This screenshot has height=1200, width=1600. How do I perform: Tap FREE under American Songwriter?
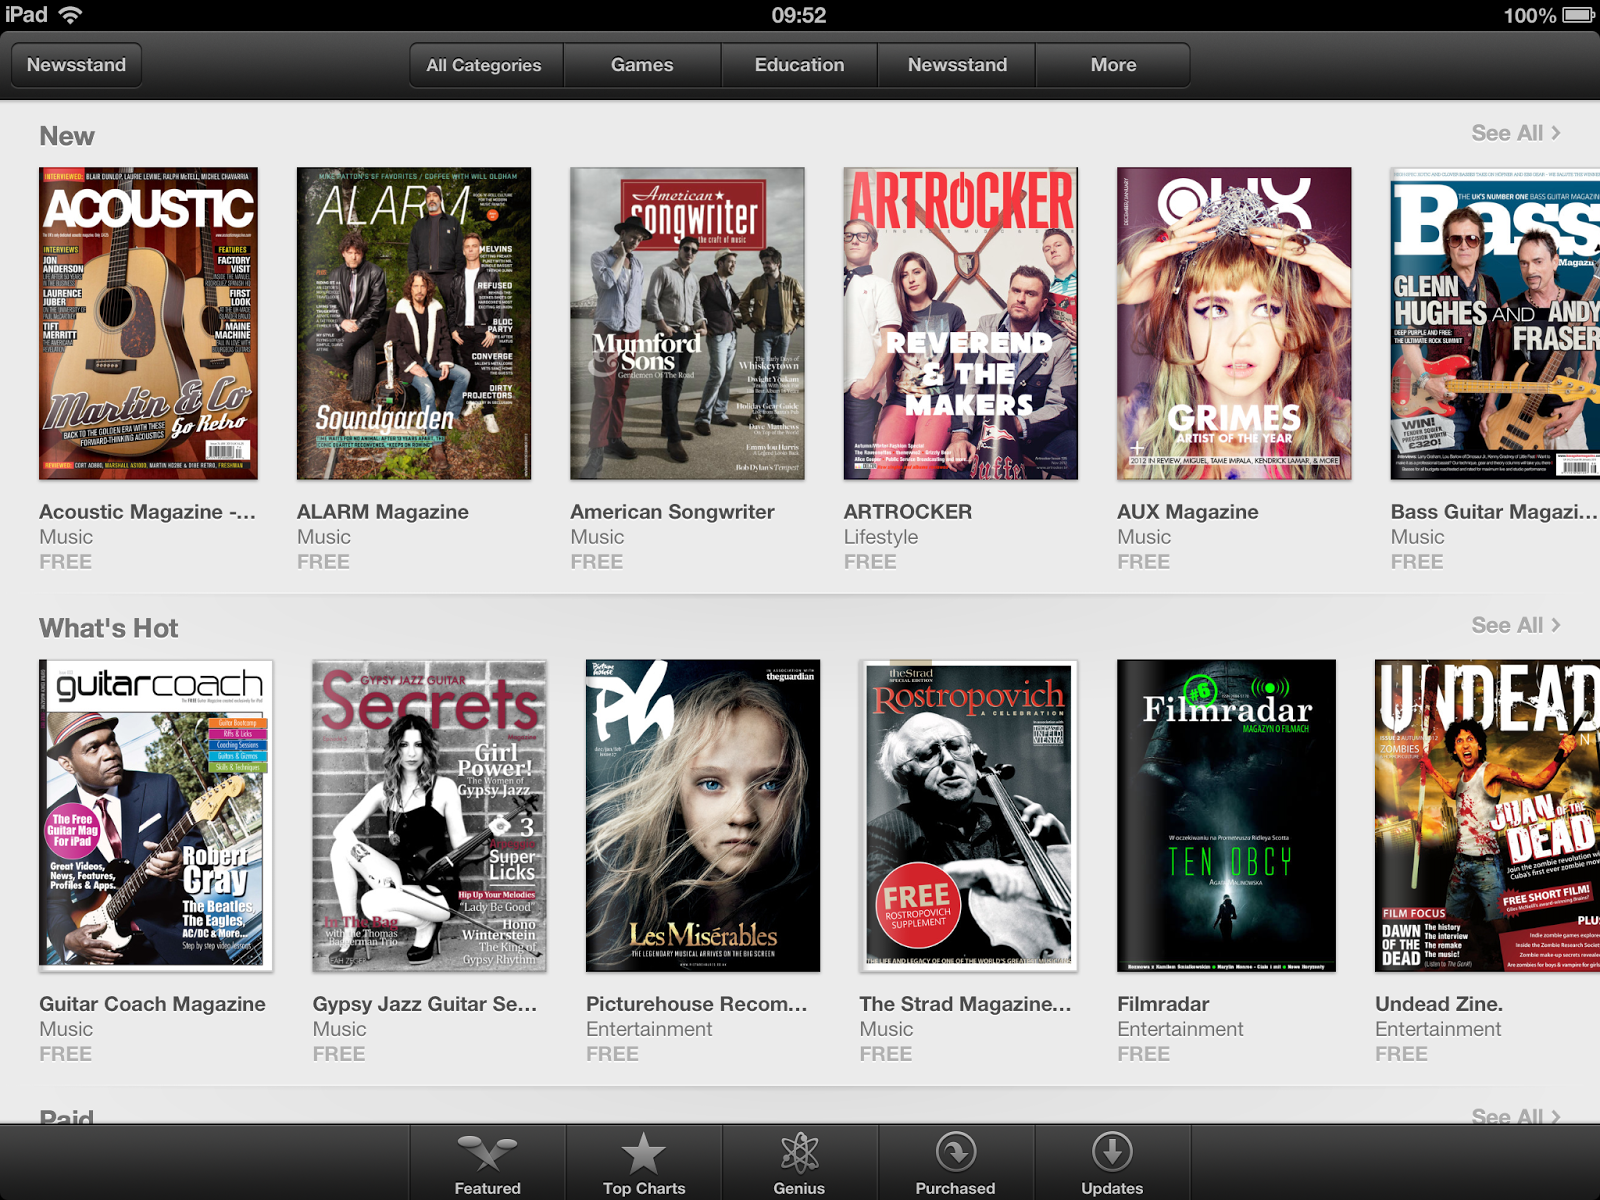[x=597, y=562]
